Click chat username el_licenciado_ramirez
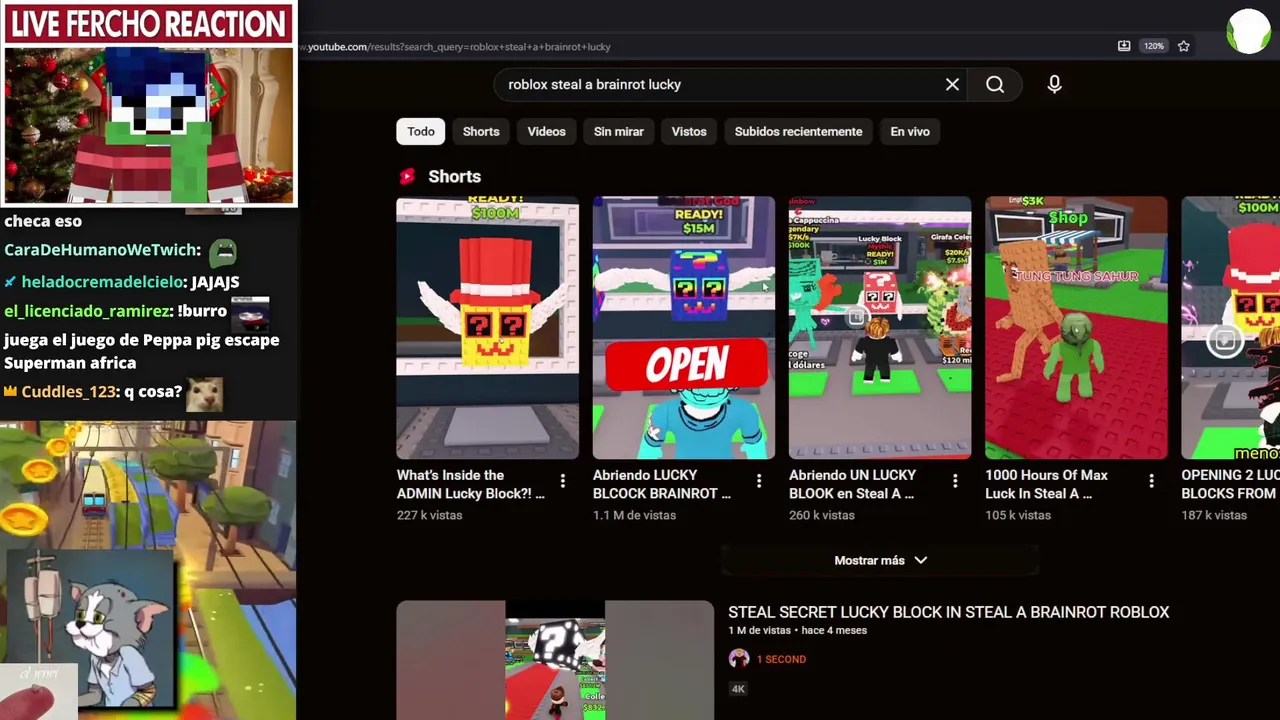The width and height of the screenshot is (1280, 720). (x=89, y=311)
